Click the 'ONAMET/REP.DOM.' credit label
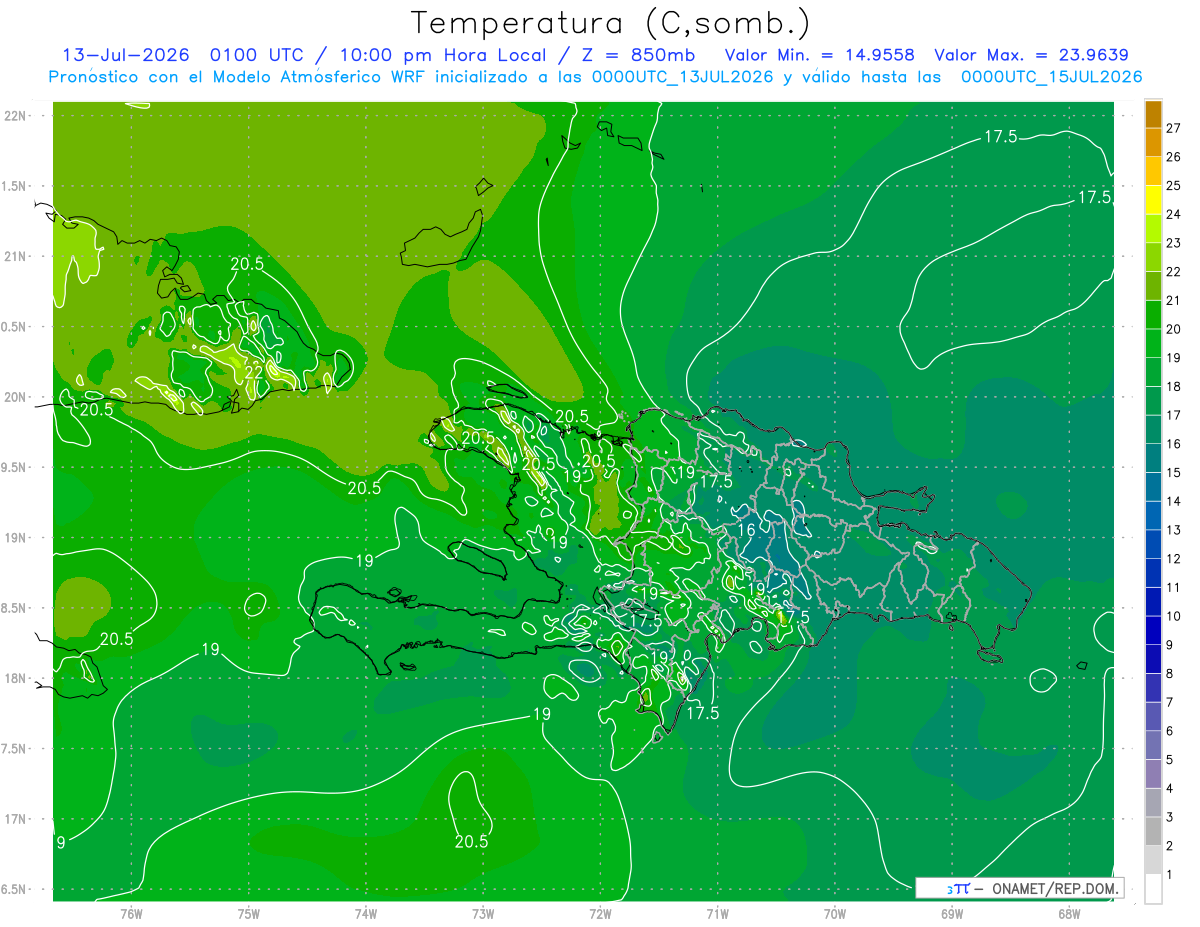The image size is (1200, 927). (1054, 888)
